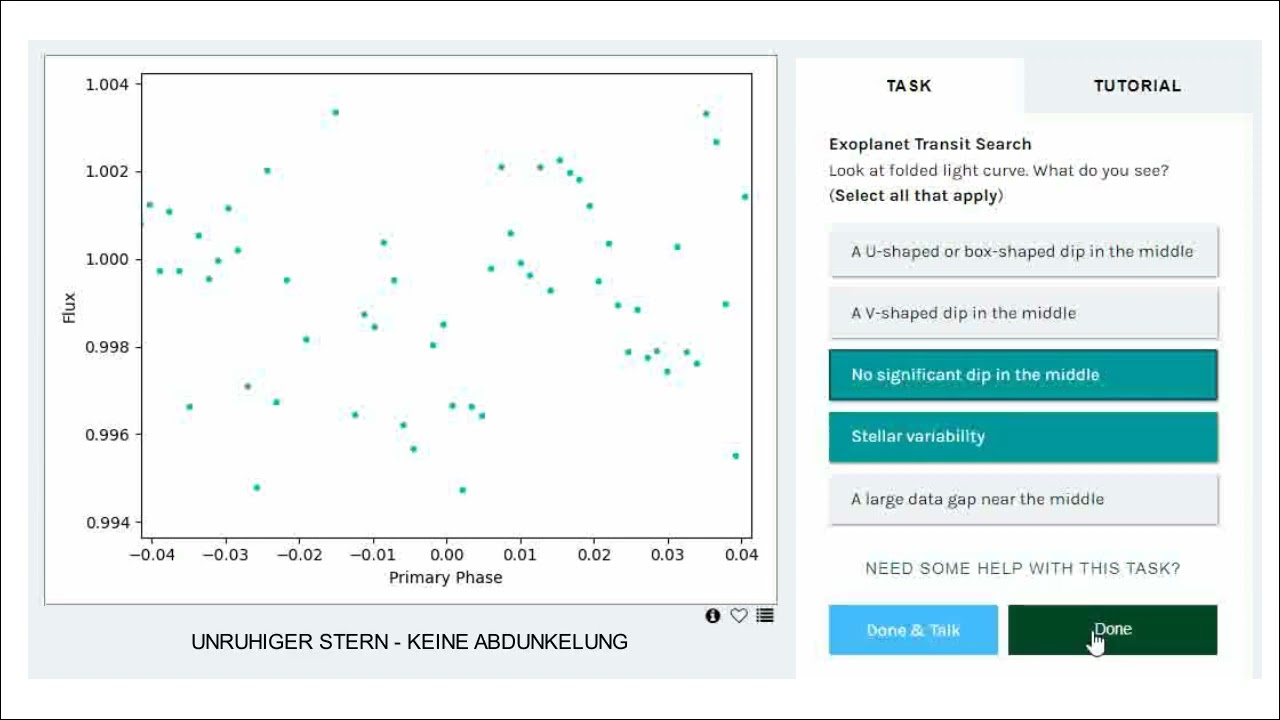Select 'A U-shaped or box-shaped dip' option
The height and width of the screenshot is (720, 1280).
[x=1023, y=251]
